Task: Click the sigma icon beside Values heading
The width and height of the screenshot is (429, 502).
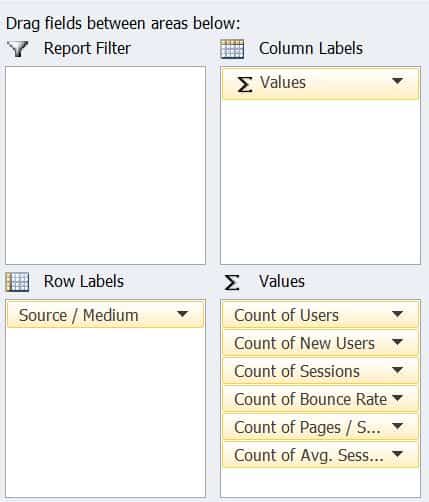Action: coord(232,282)
